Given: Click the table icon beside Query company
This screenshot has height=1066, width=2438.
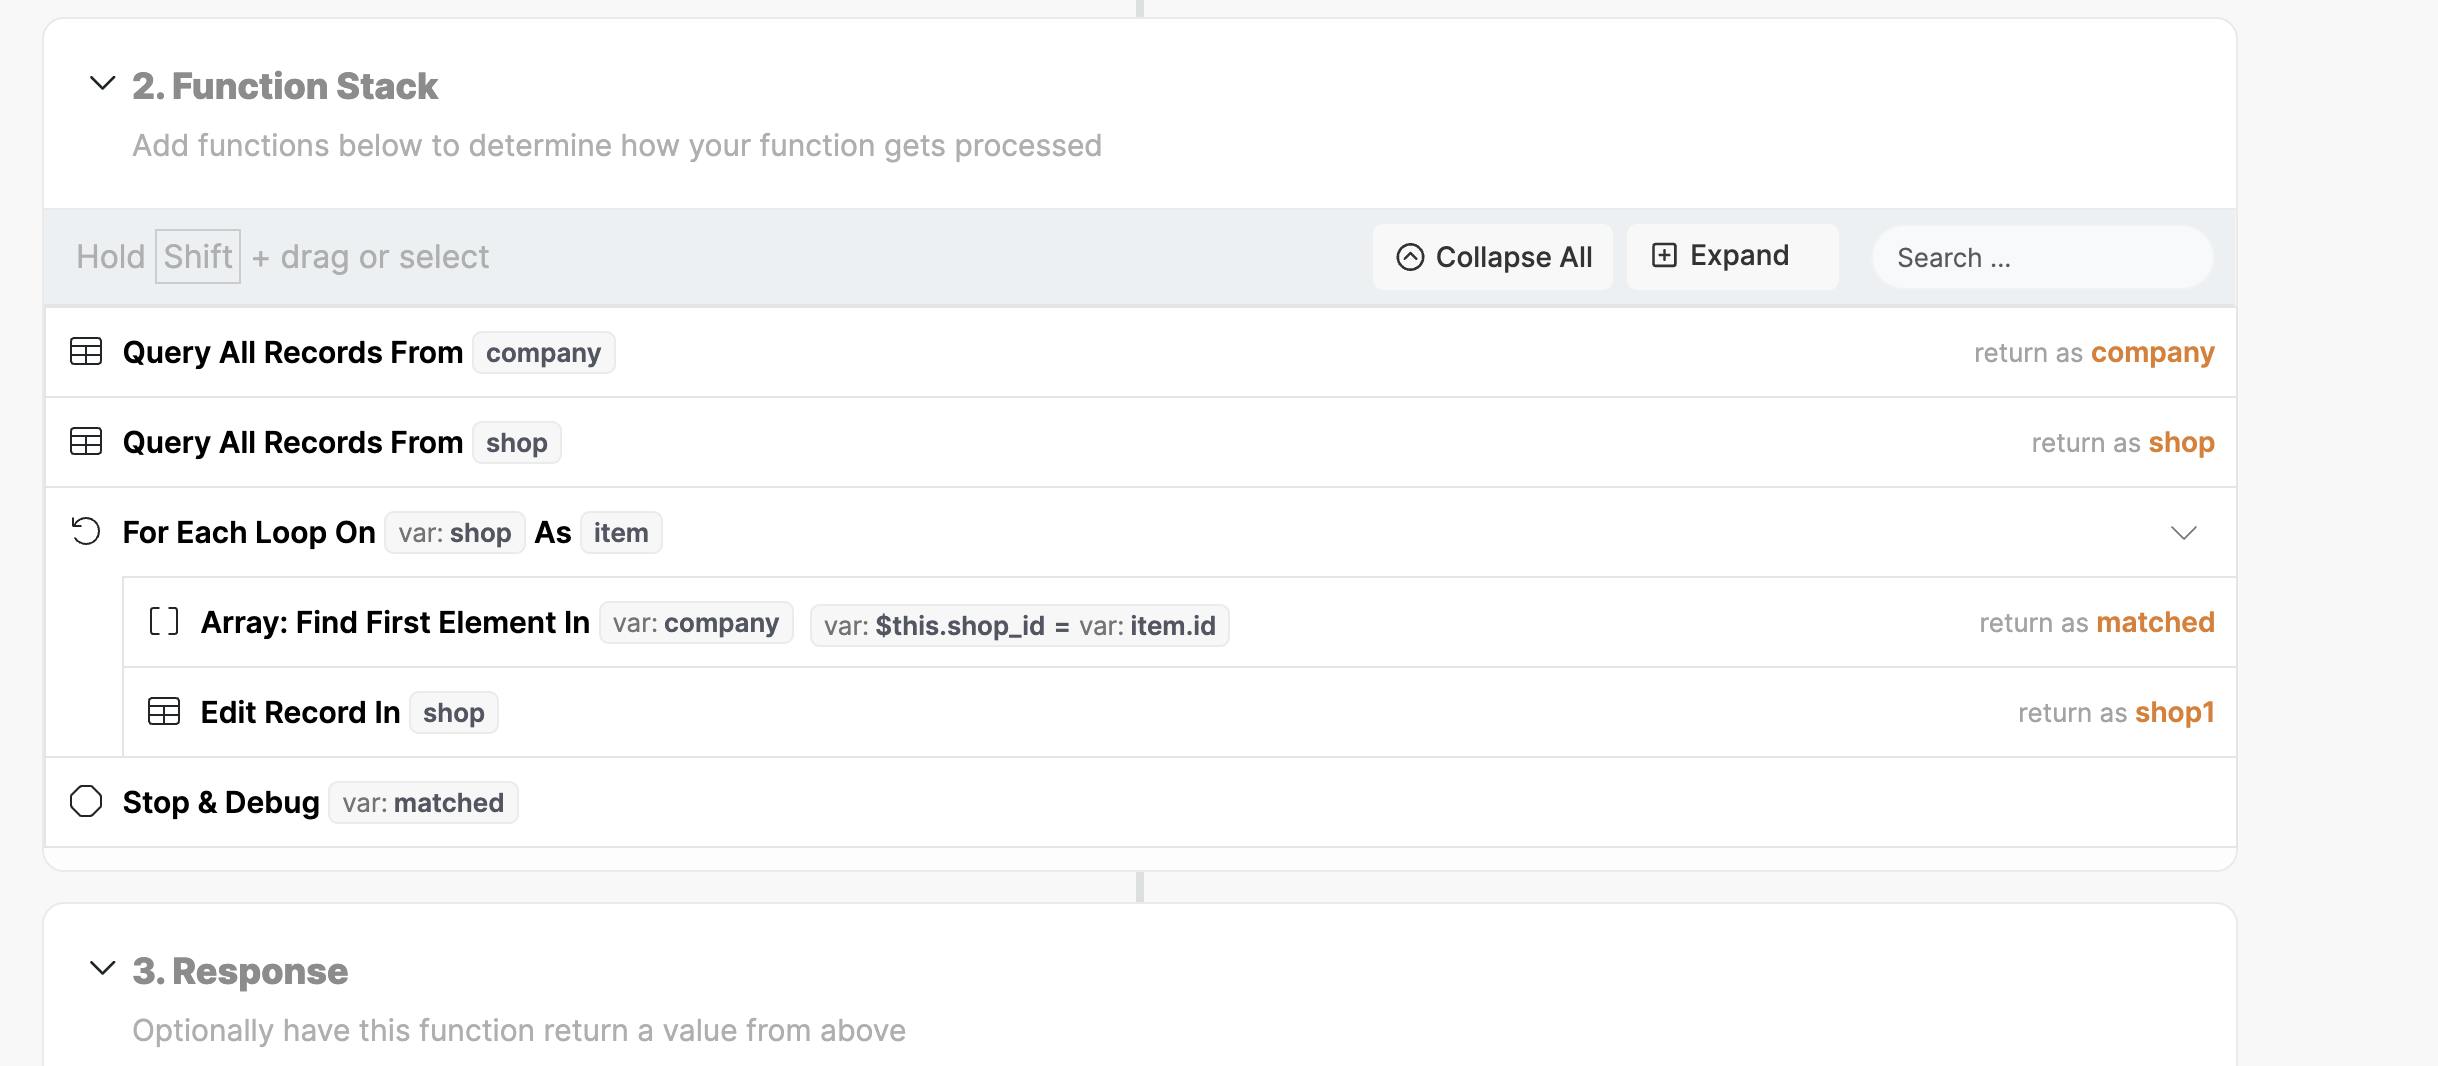Looking at the screenshot, I should point(86,352).
